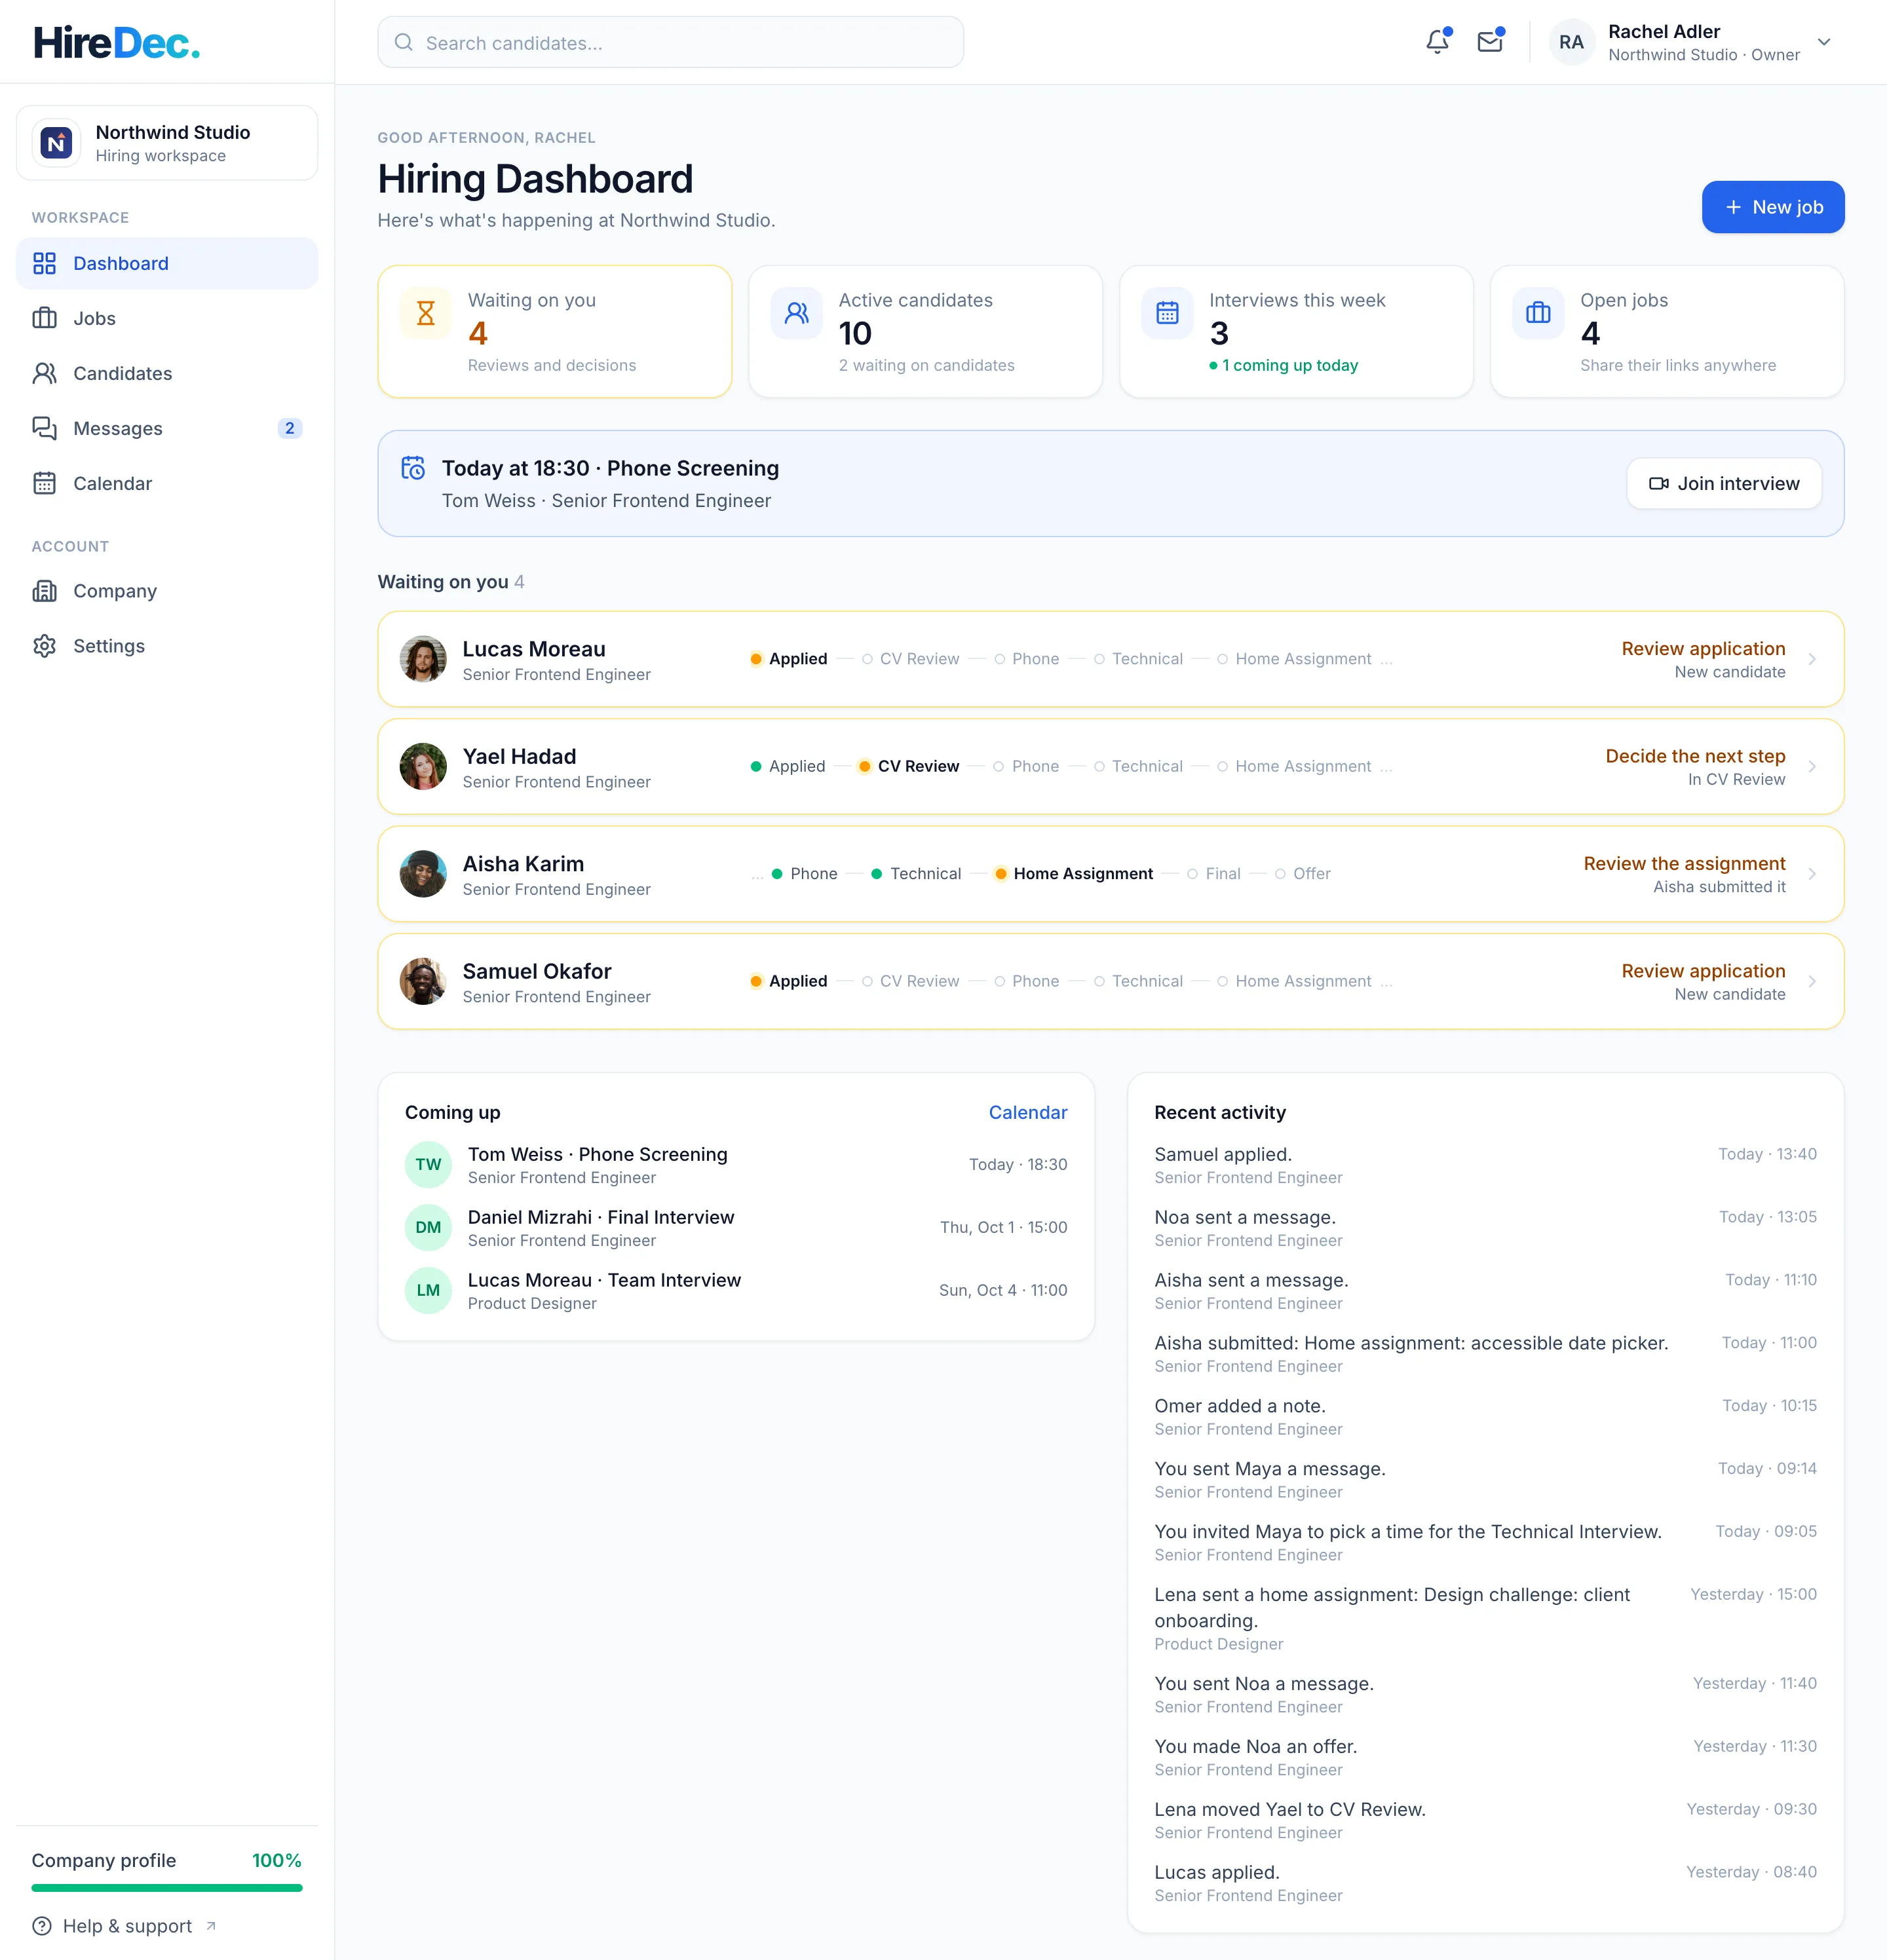1887x1960 pixels.
Task: Open the Calendar link in Coming up
Action: (x=1028, y=1112)
